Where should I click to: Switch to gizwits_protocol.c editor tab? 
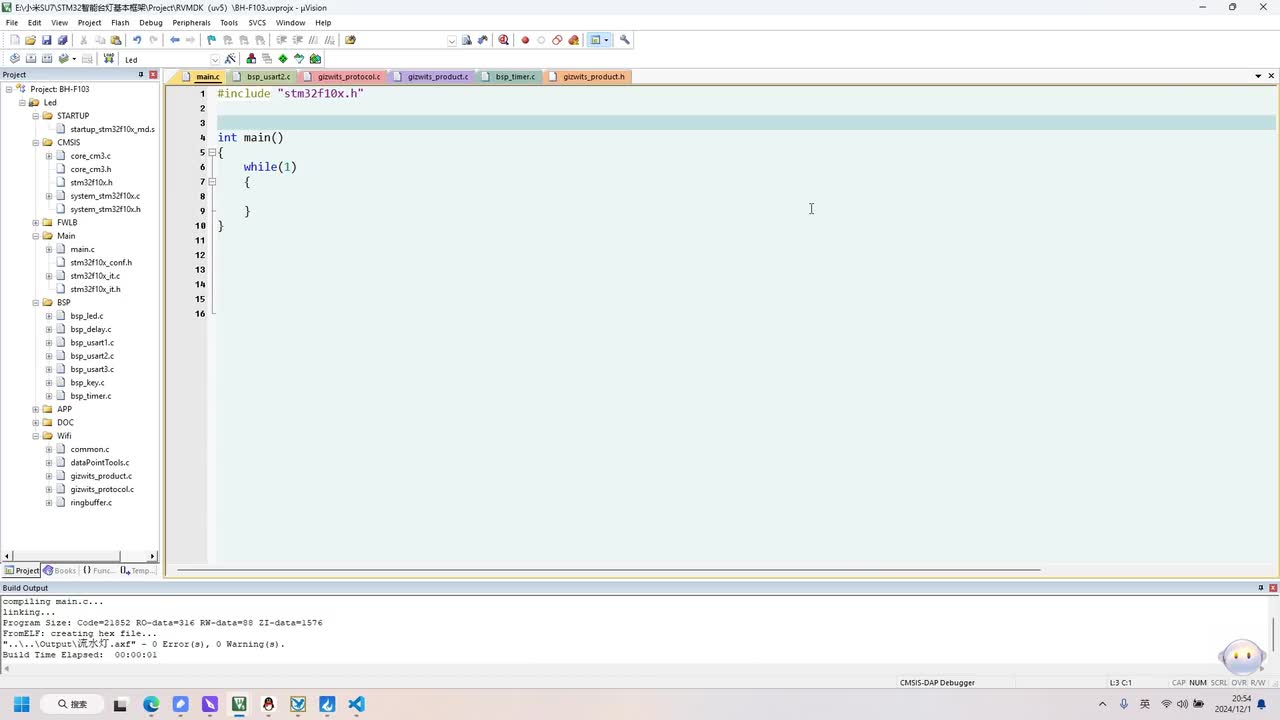[x=342, y=77]
